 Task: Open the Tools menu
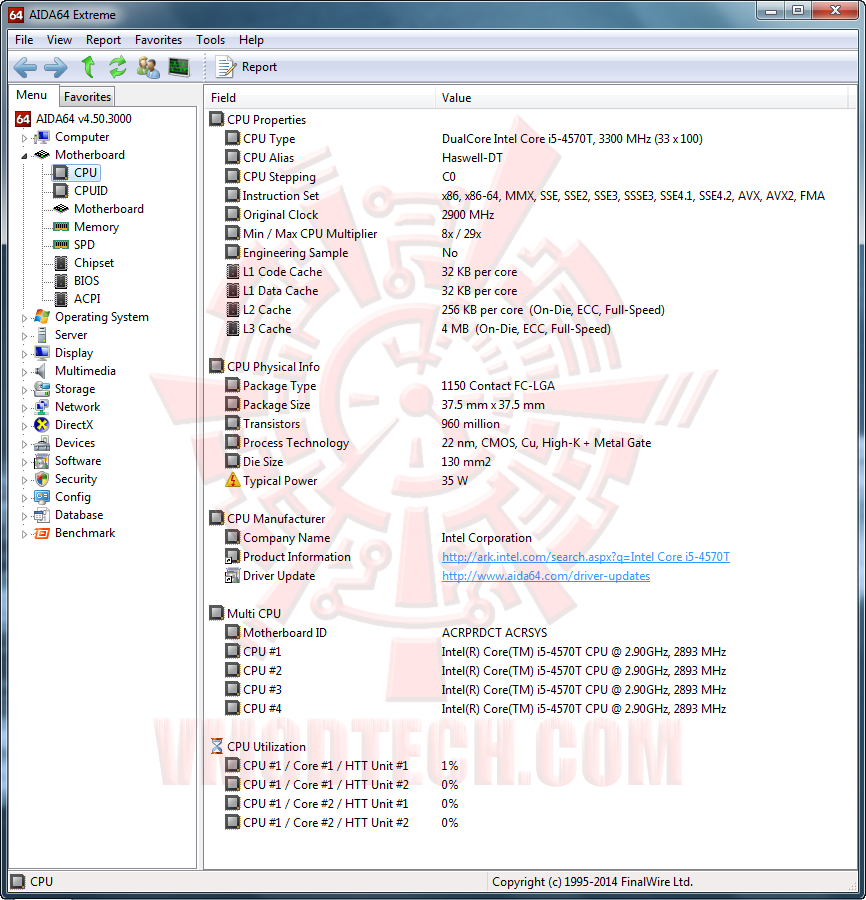(210, 40)
